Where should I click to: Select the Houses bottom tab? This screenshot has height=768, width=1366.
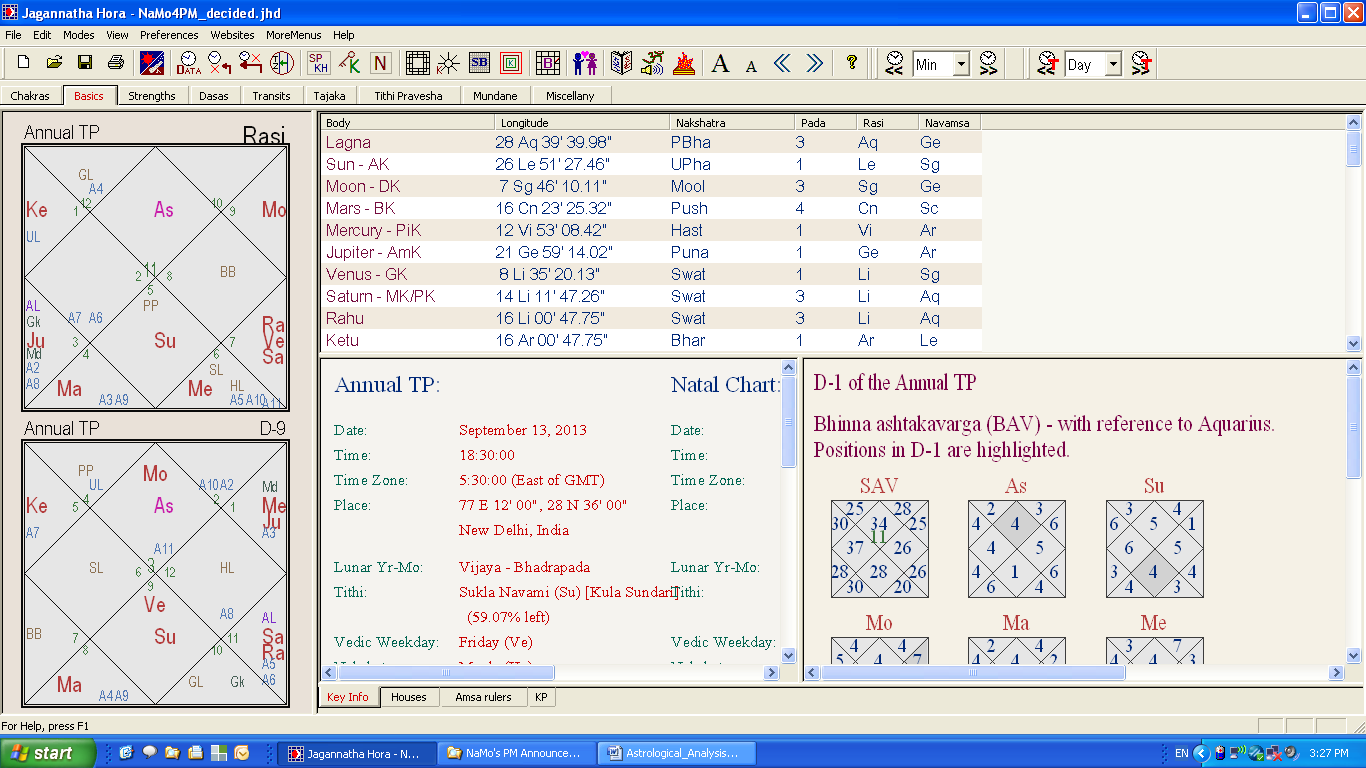409,697
